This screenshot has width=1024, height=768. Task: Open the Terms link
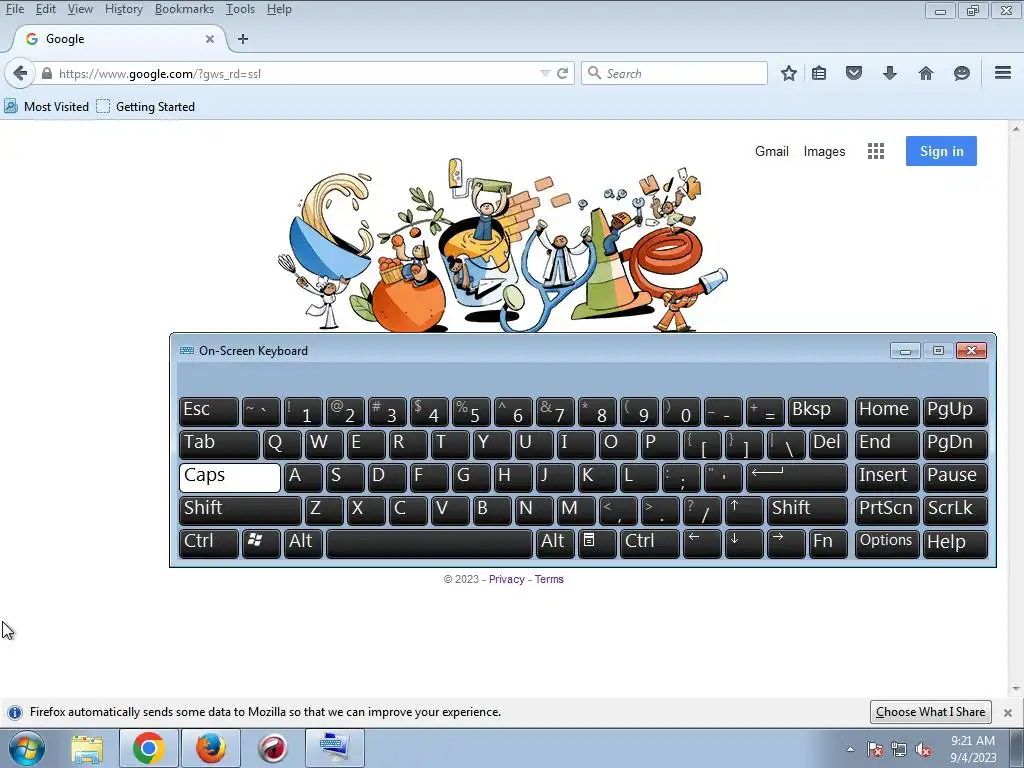[549, 579]
